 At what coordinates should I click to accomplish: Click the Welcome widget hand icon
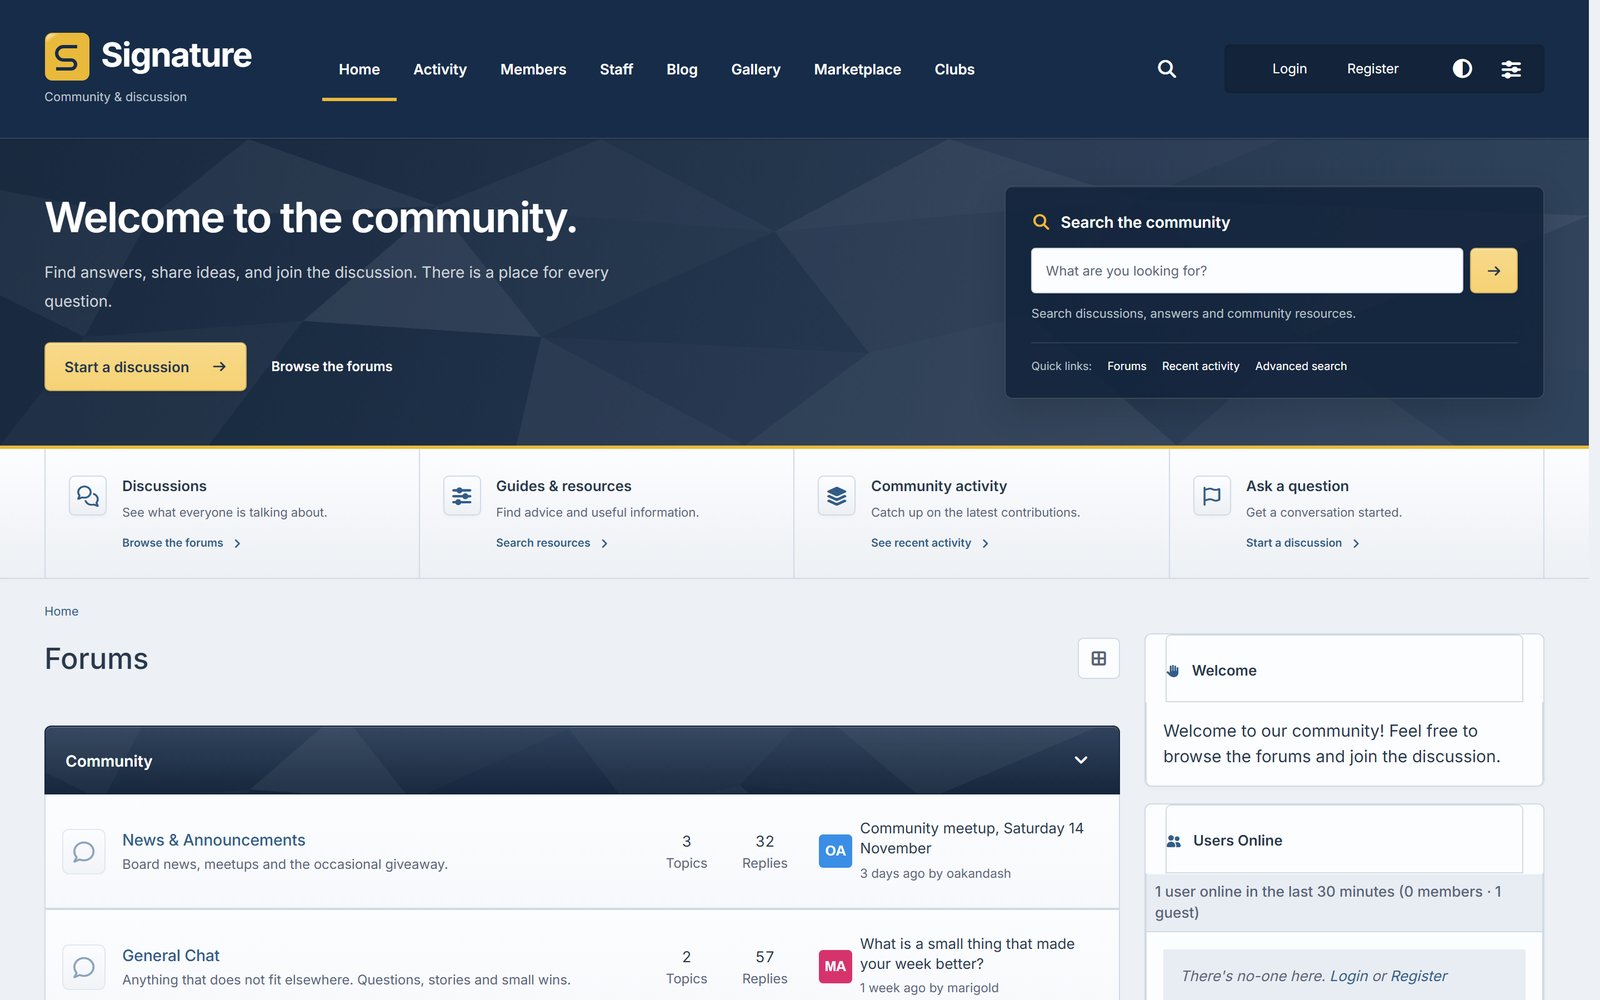[1173, 671]
